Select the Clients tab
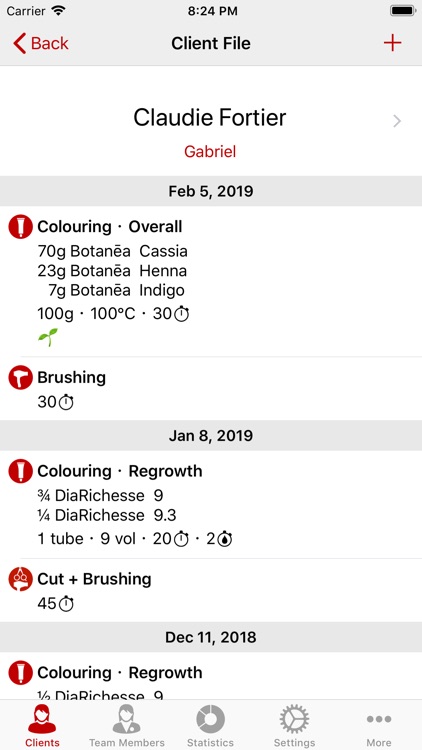Image resolution: width=422 pixels, height=750 pixels. (x=42, y=726)
